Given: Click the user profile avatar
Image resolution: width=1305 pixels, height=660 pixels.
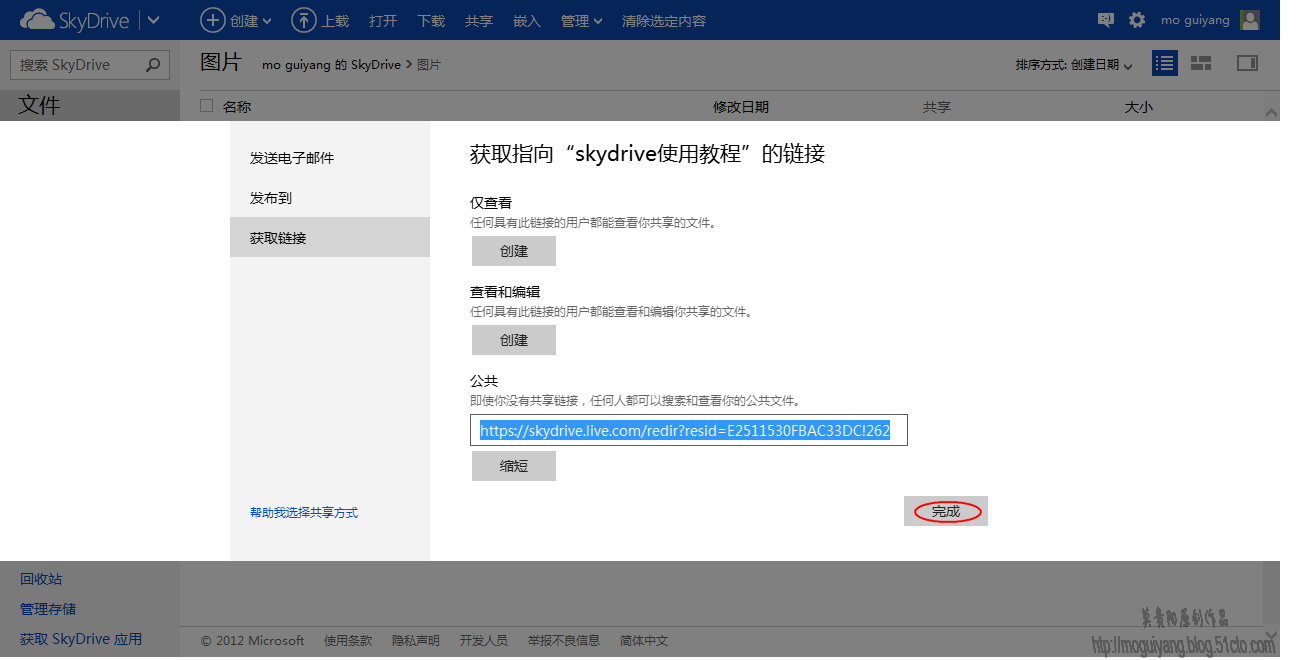Looking at the screenshot, I should 1249,20.
